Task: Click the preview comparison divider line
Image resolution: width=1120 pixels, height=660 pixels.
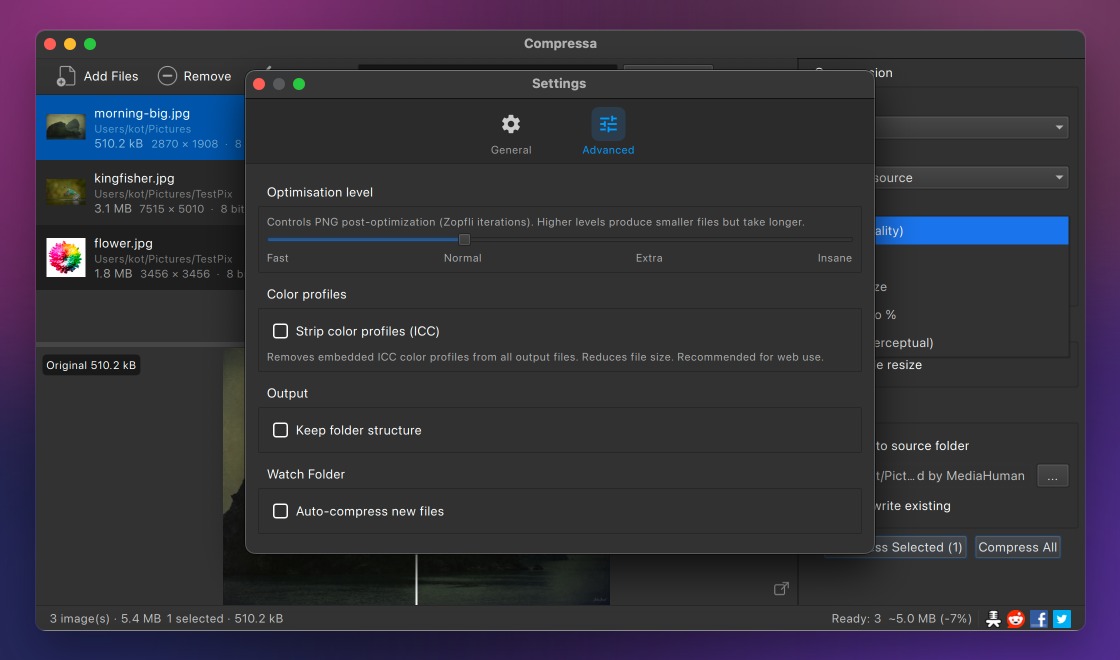Action: click(416, 579)
